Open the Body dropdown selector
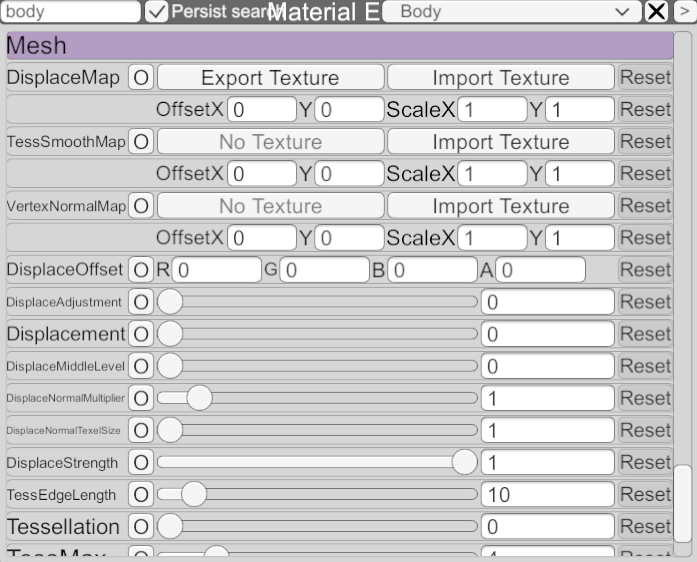Image resolution: width=697 pixels, height=562 pixels. 511,12
